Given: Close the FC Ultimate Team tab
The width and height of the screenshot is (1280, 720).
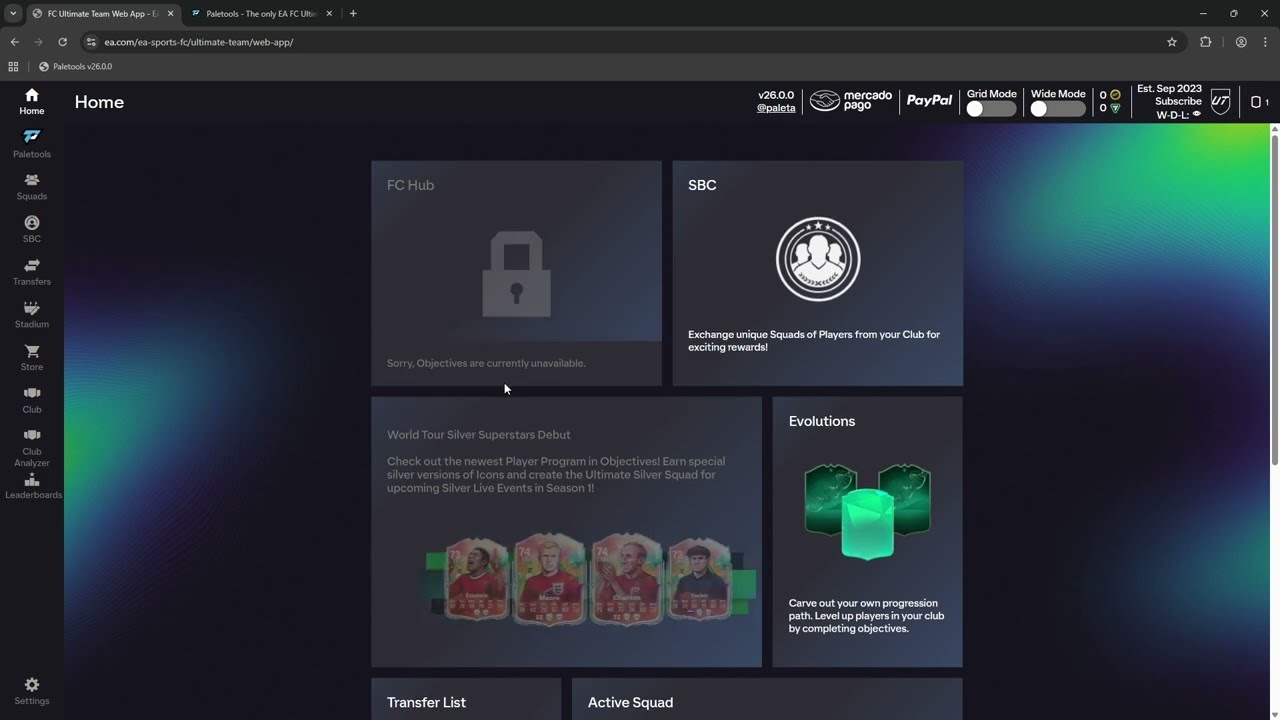Looking at the screenshot, I should coord(171,14).
